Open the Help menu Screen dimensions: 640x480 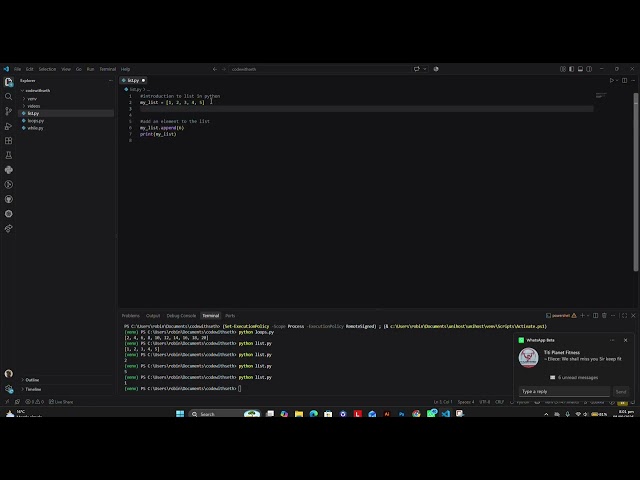pyautogui.click(x=125, y=69)
